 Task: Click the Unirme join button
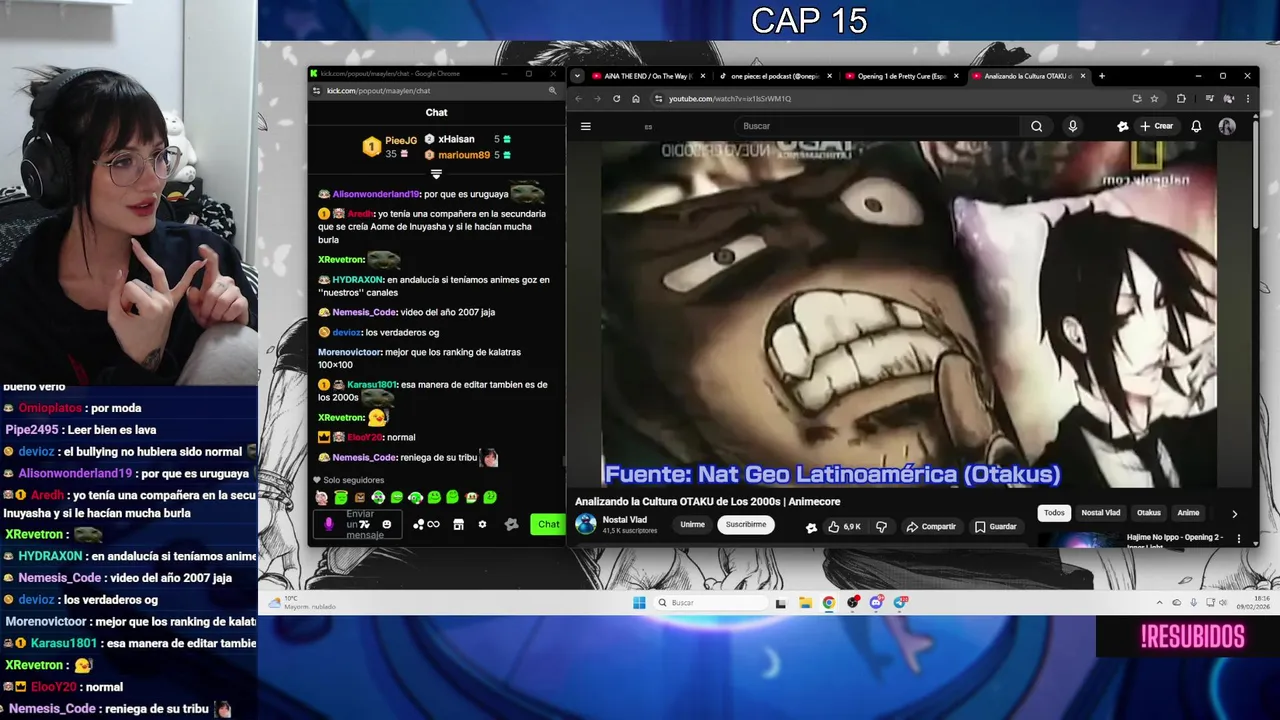click(x=692, y=524)
